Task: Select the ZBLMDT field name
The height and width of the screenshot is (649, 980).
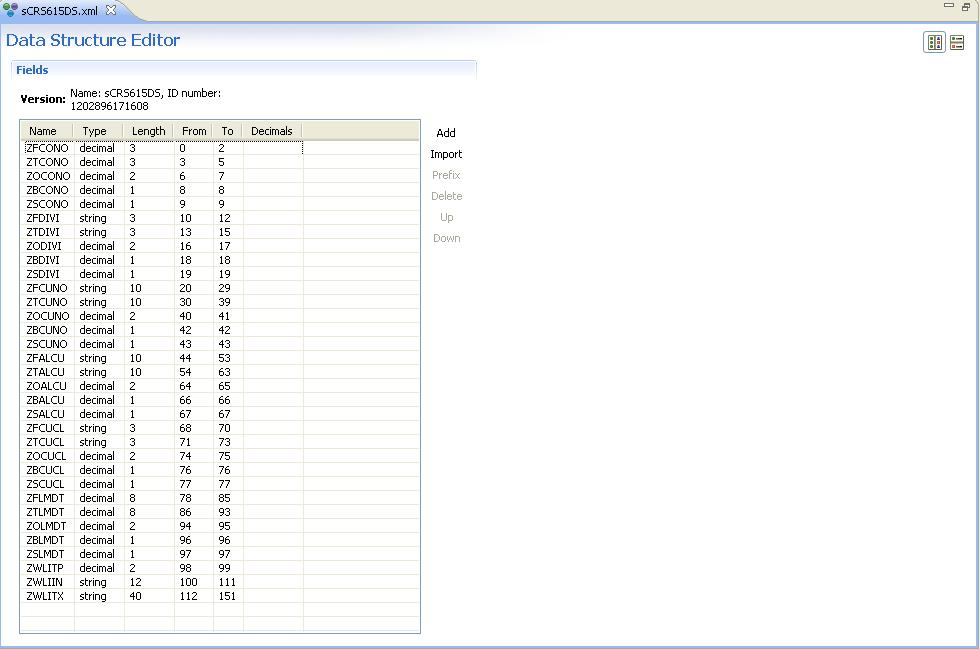Action: click(x=45, y=540)
